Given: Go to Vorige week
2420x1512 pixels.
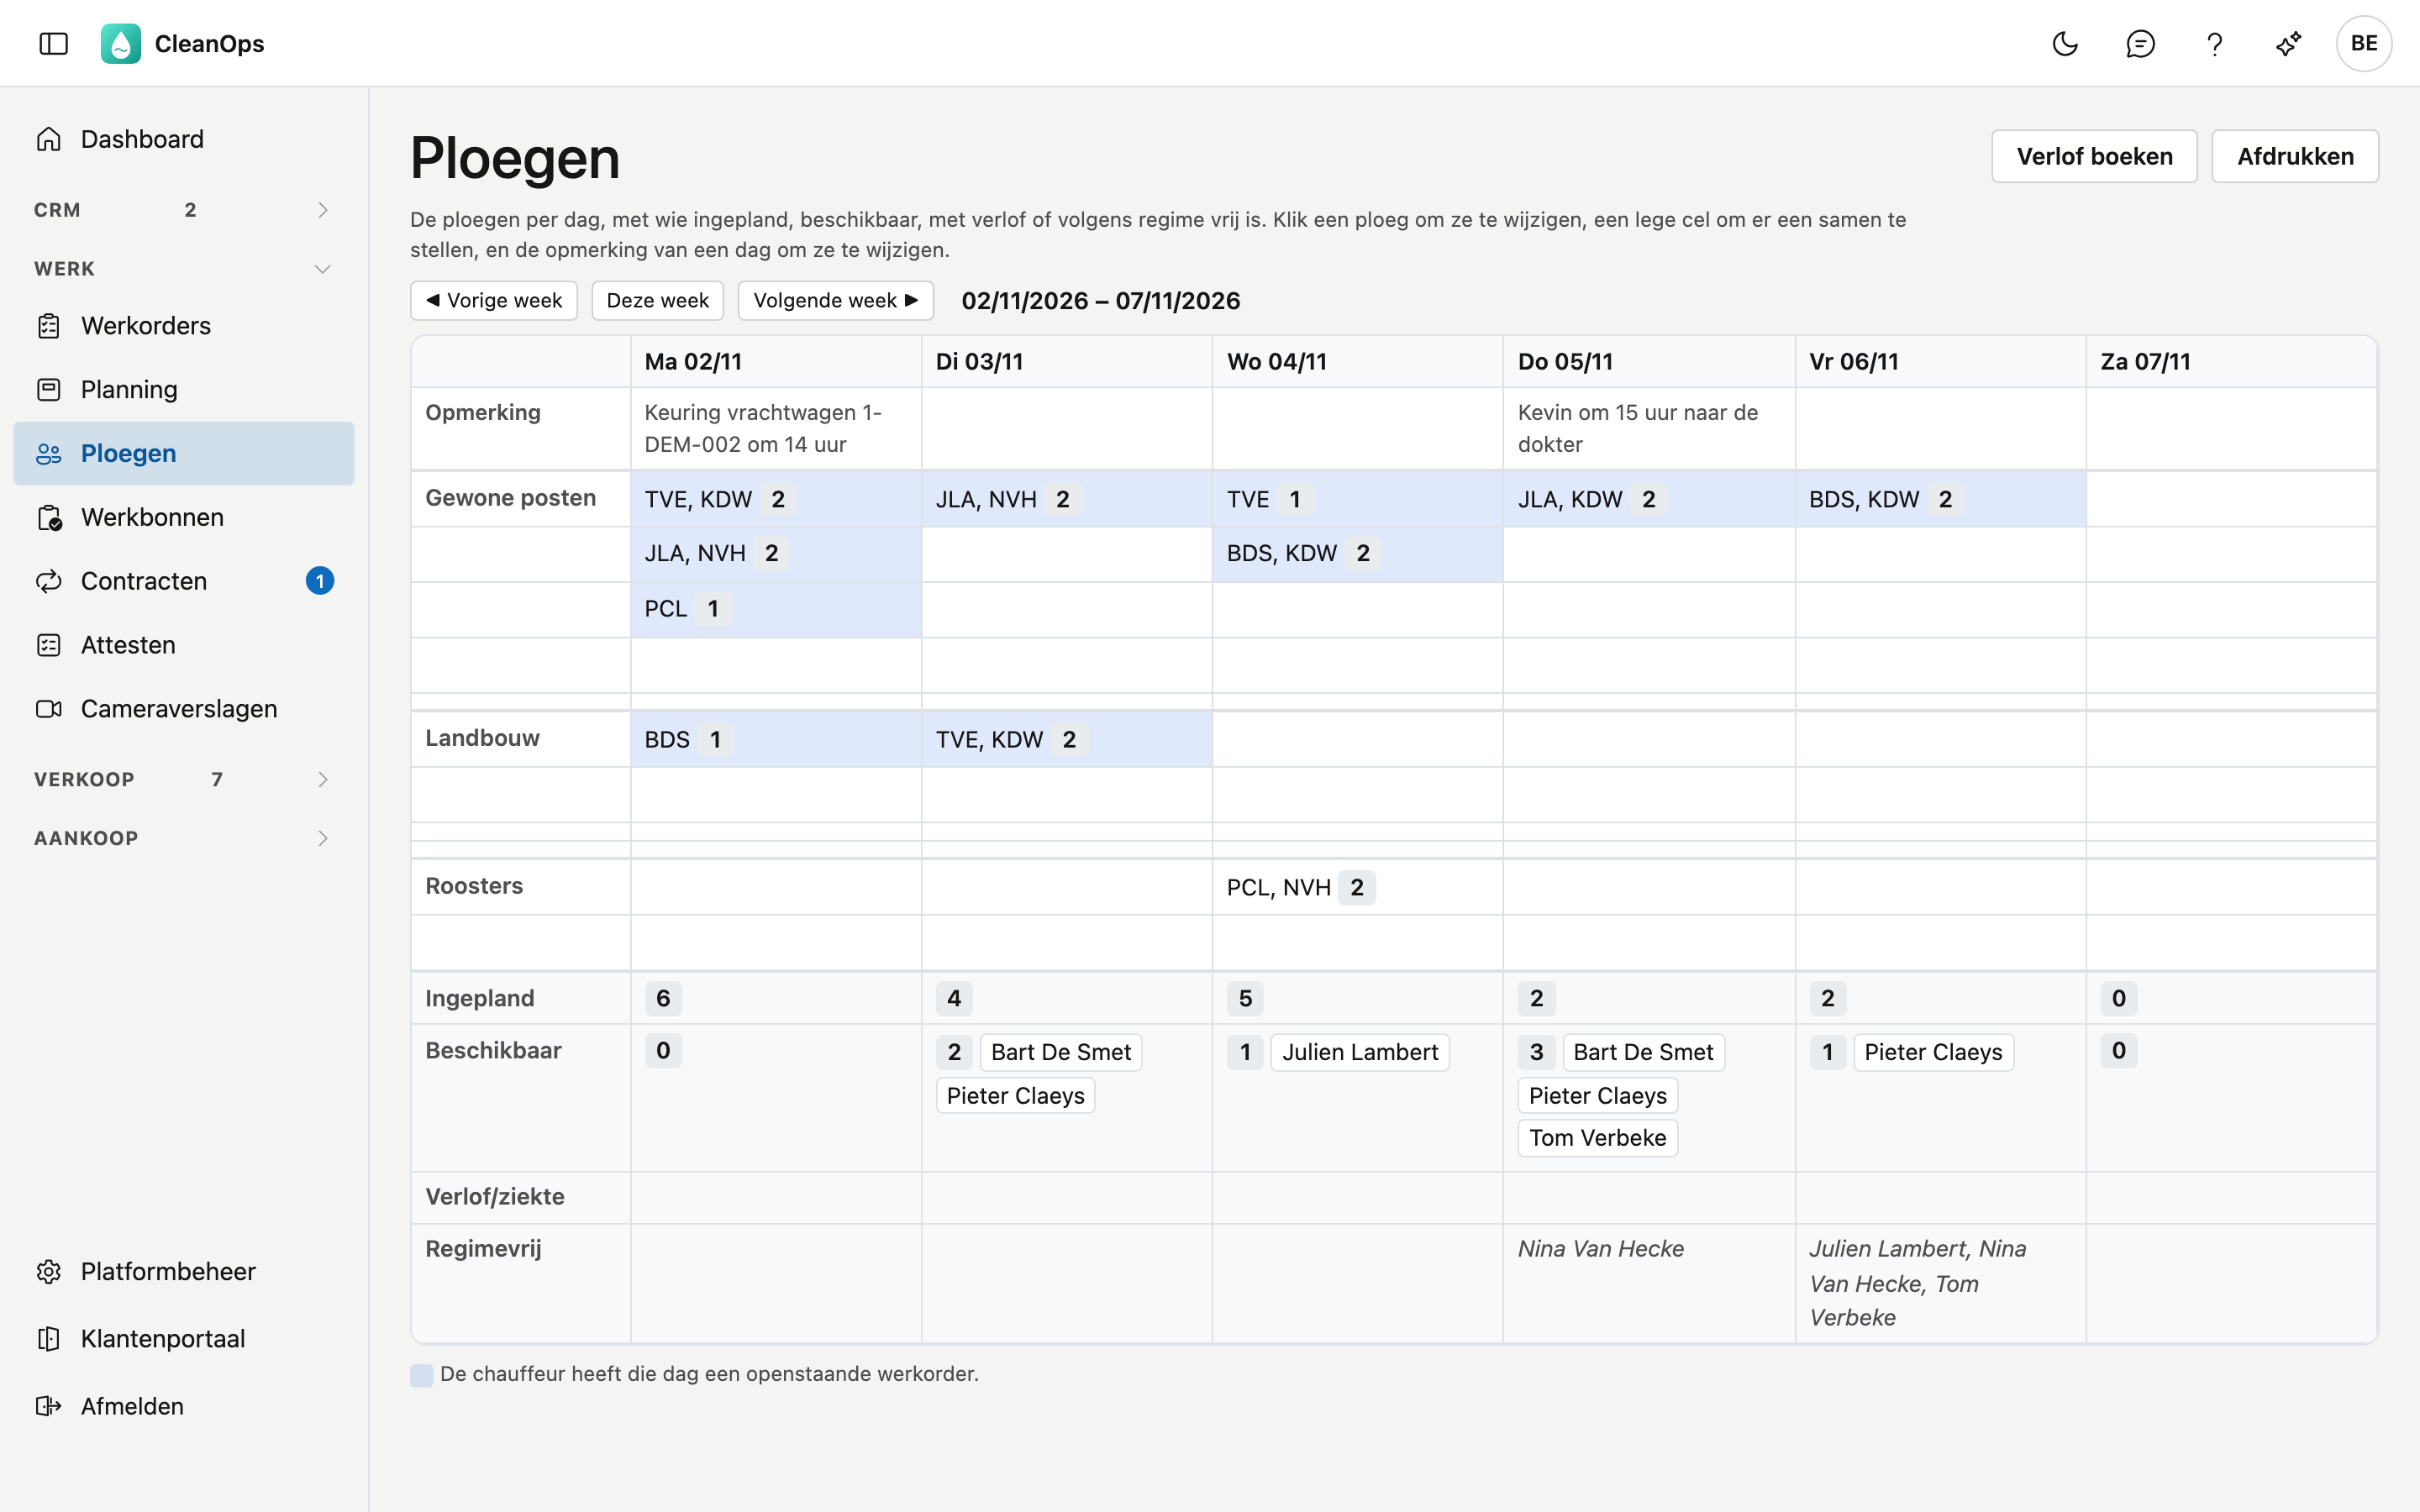Looking at the screenshot, I should pyautogui.click(x=494, y=301).
